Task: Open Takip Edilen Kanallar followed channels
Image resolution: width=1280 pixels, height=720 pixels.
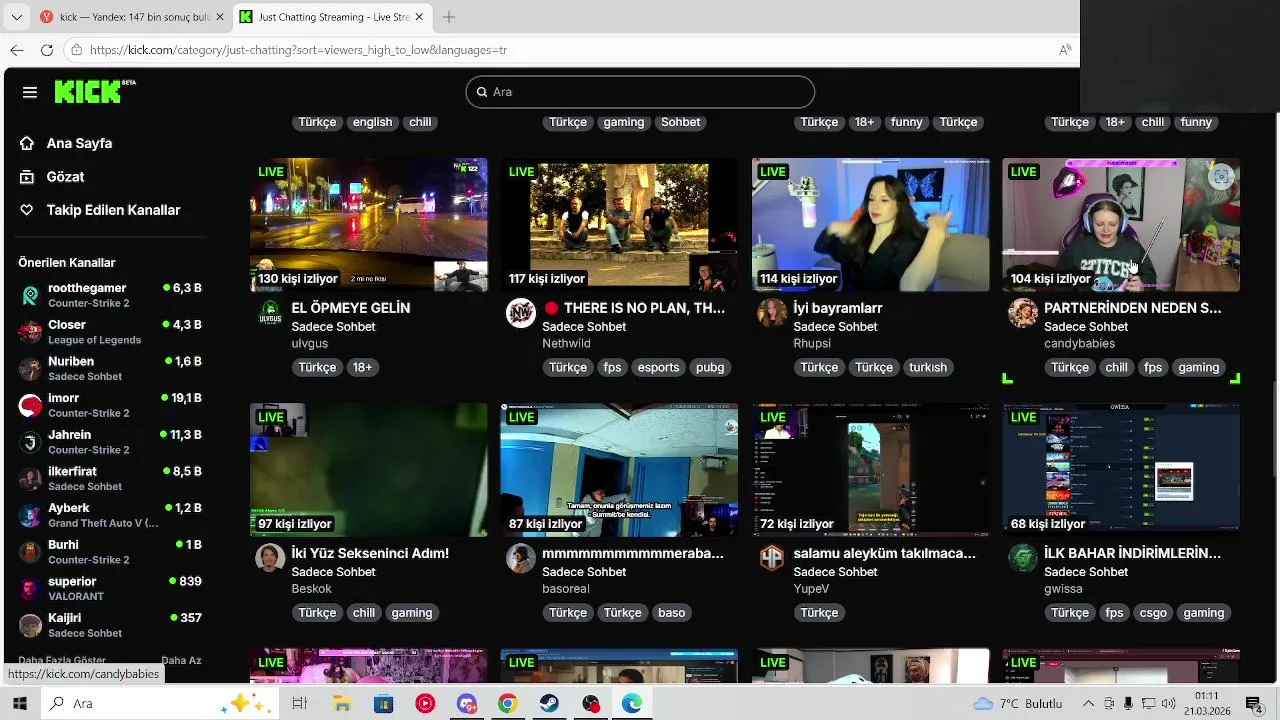Action: [100, 210]
